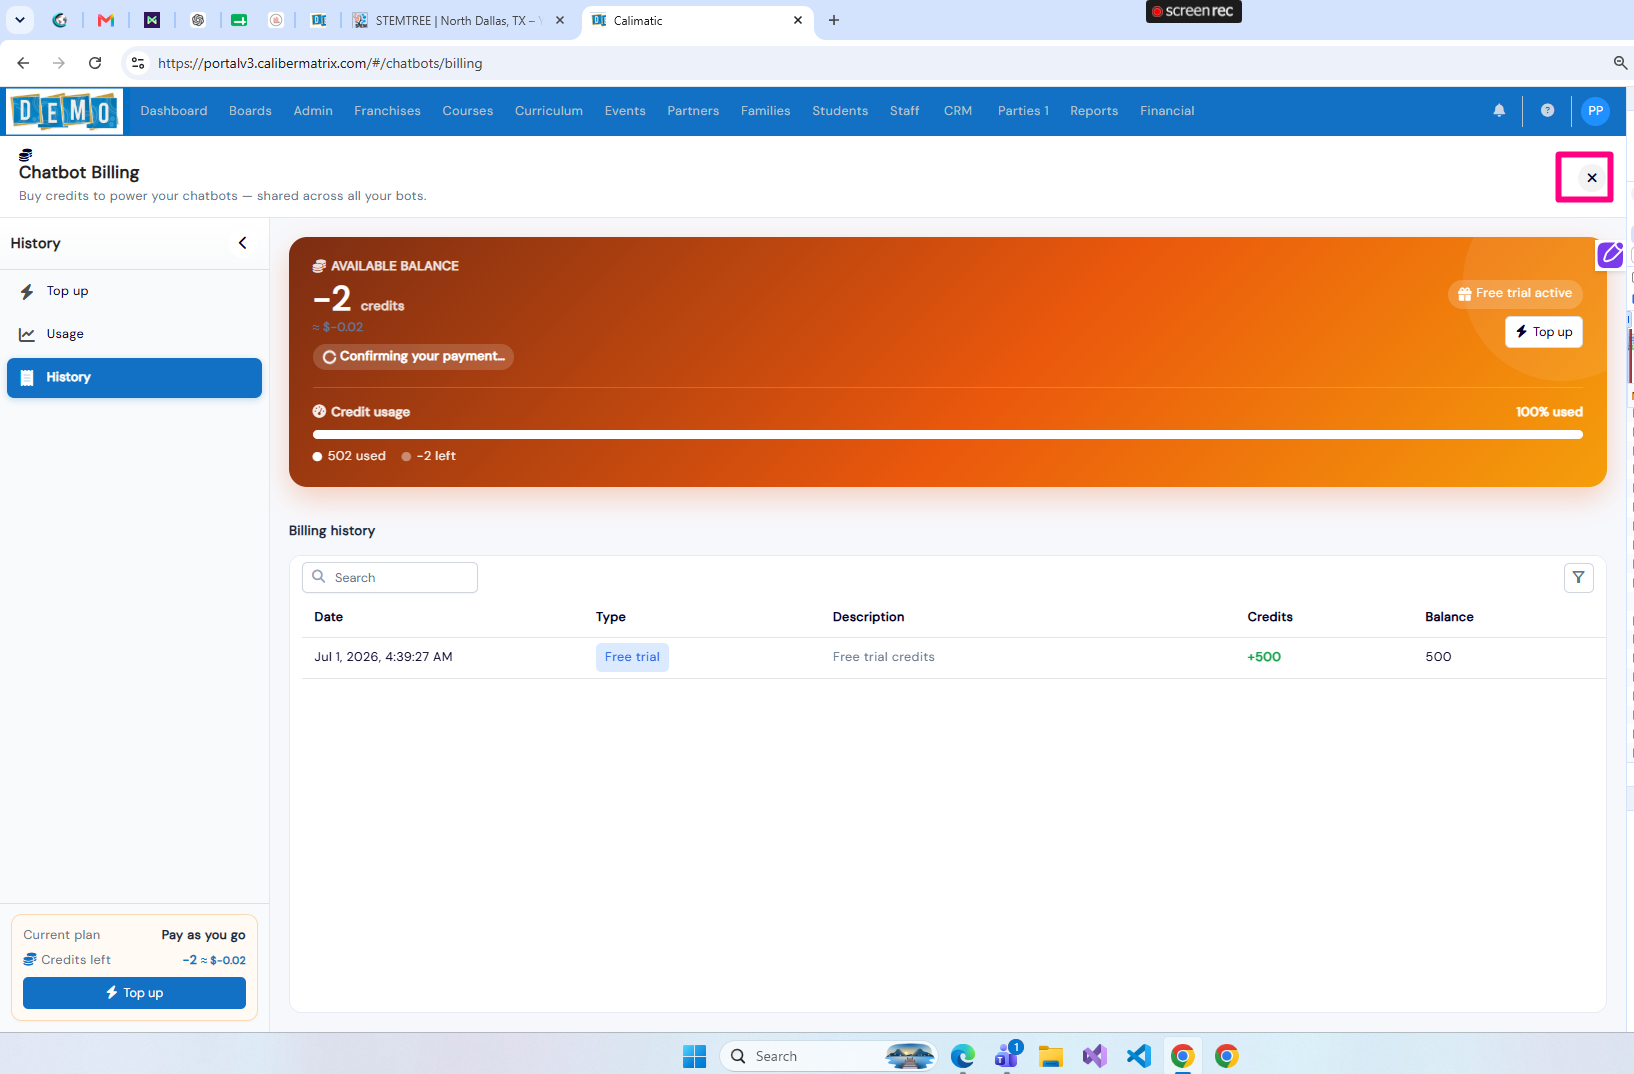
Task: Click Top up button in balance card
Action: tap(1544, 332)
